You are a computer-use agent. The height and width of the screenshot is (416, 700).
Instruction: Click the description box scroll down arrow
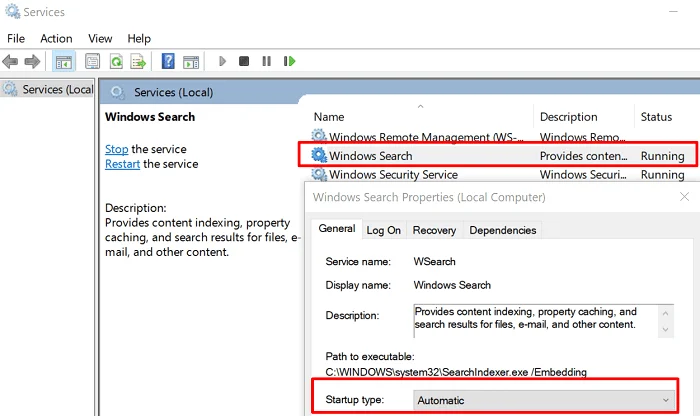(665, 329)
